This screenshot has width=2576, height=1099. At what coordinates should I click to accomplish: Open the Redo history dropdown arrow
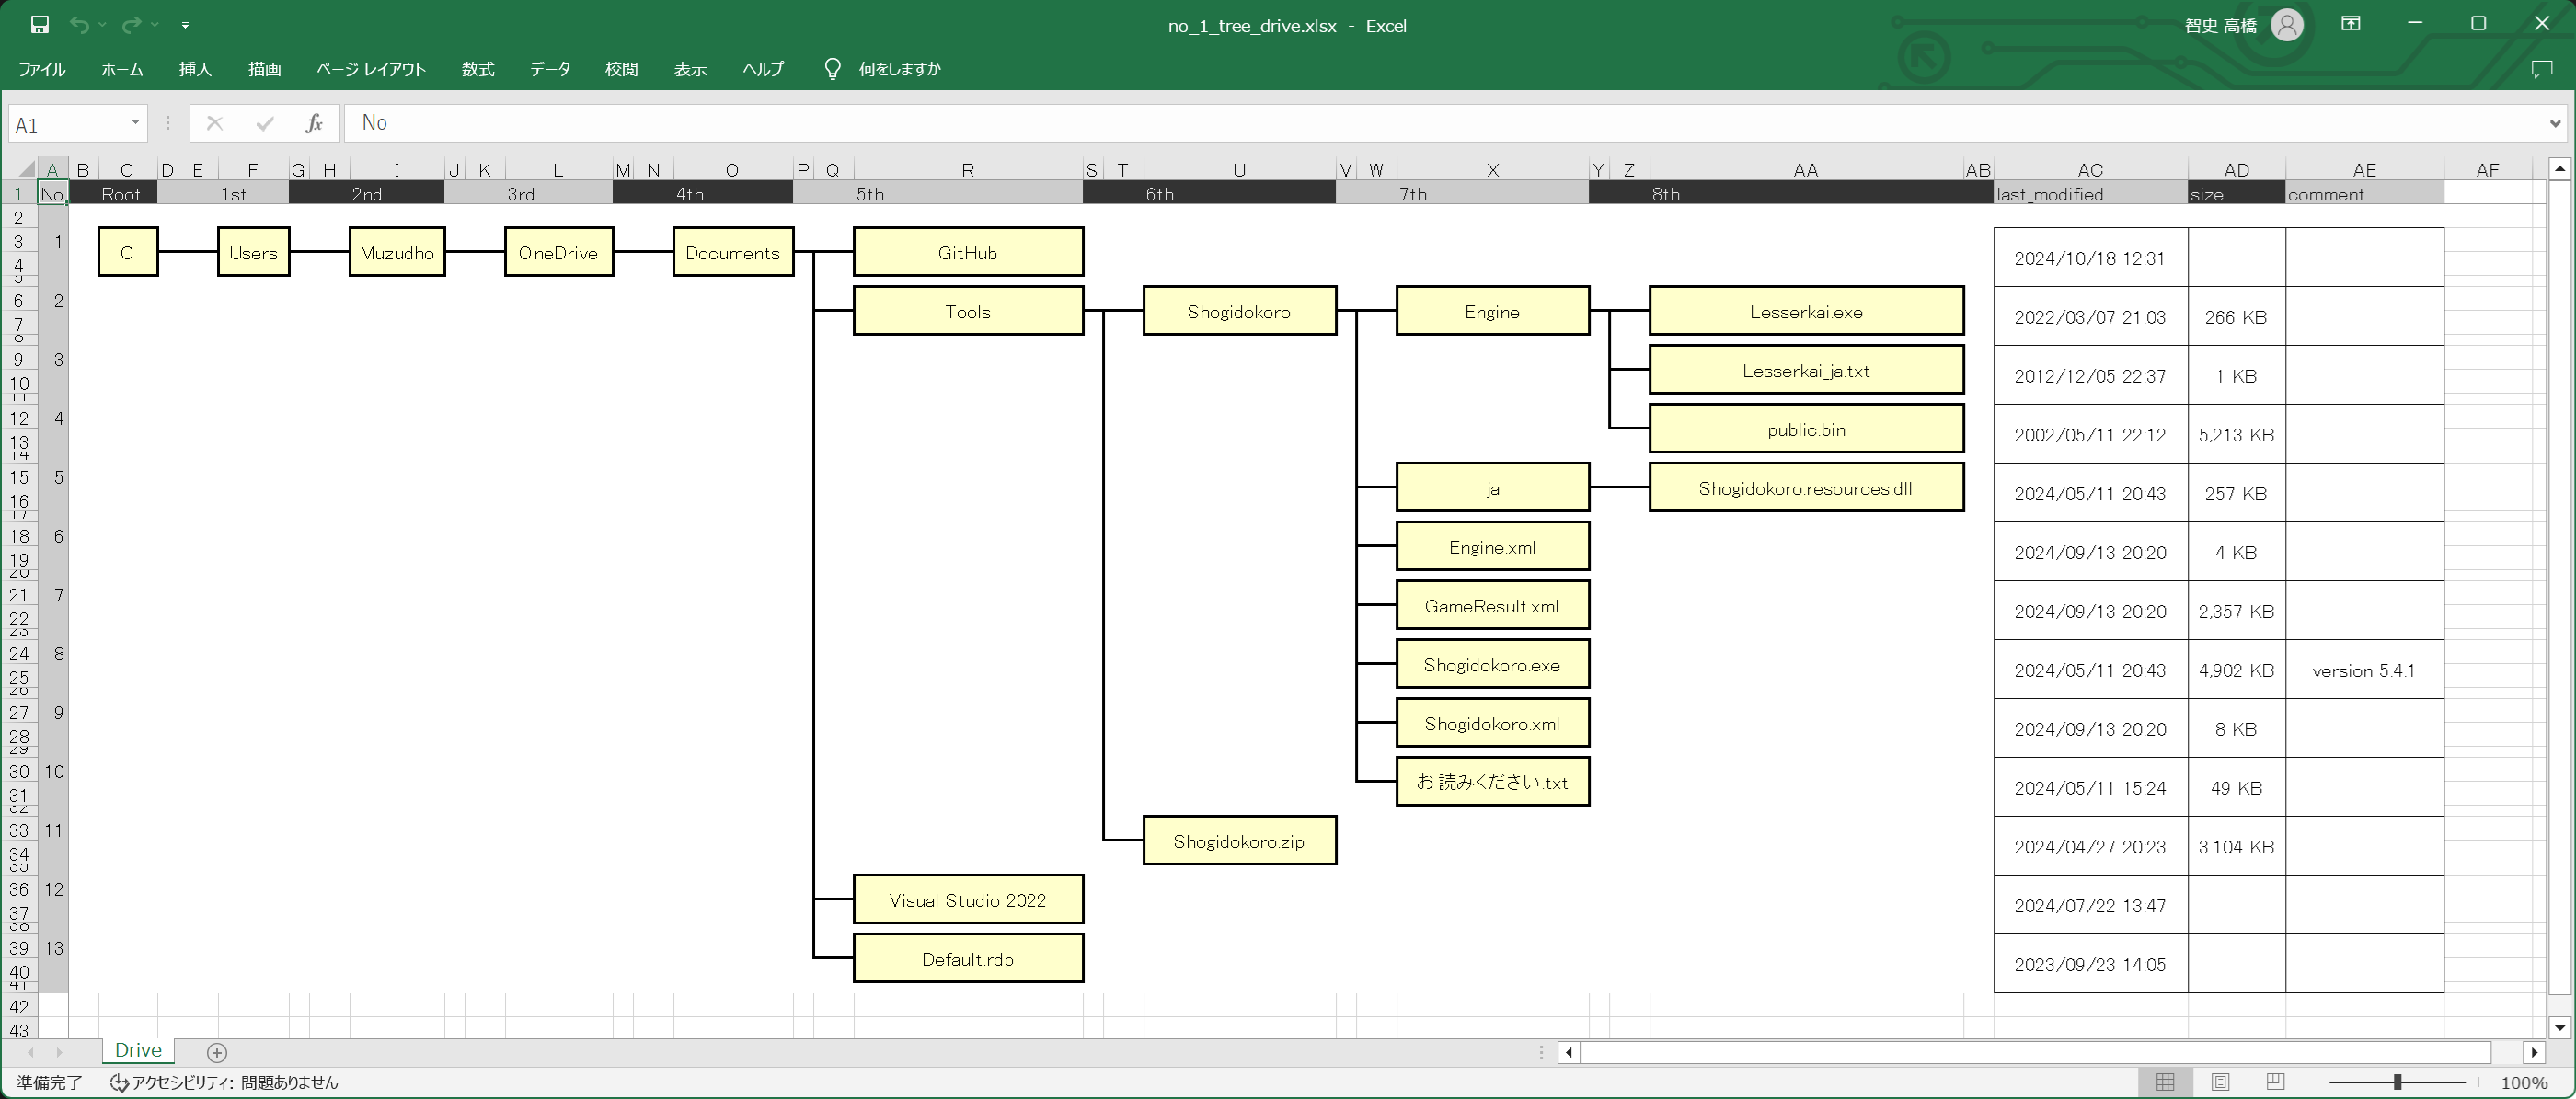click(x=155, y=25)
